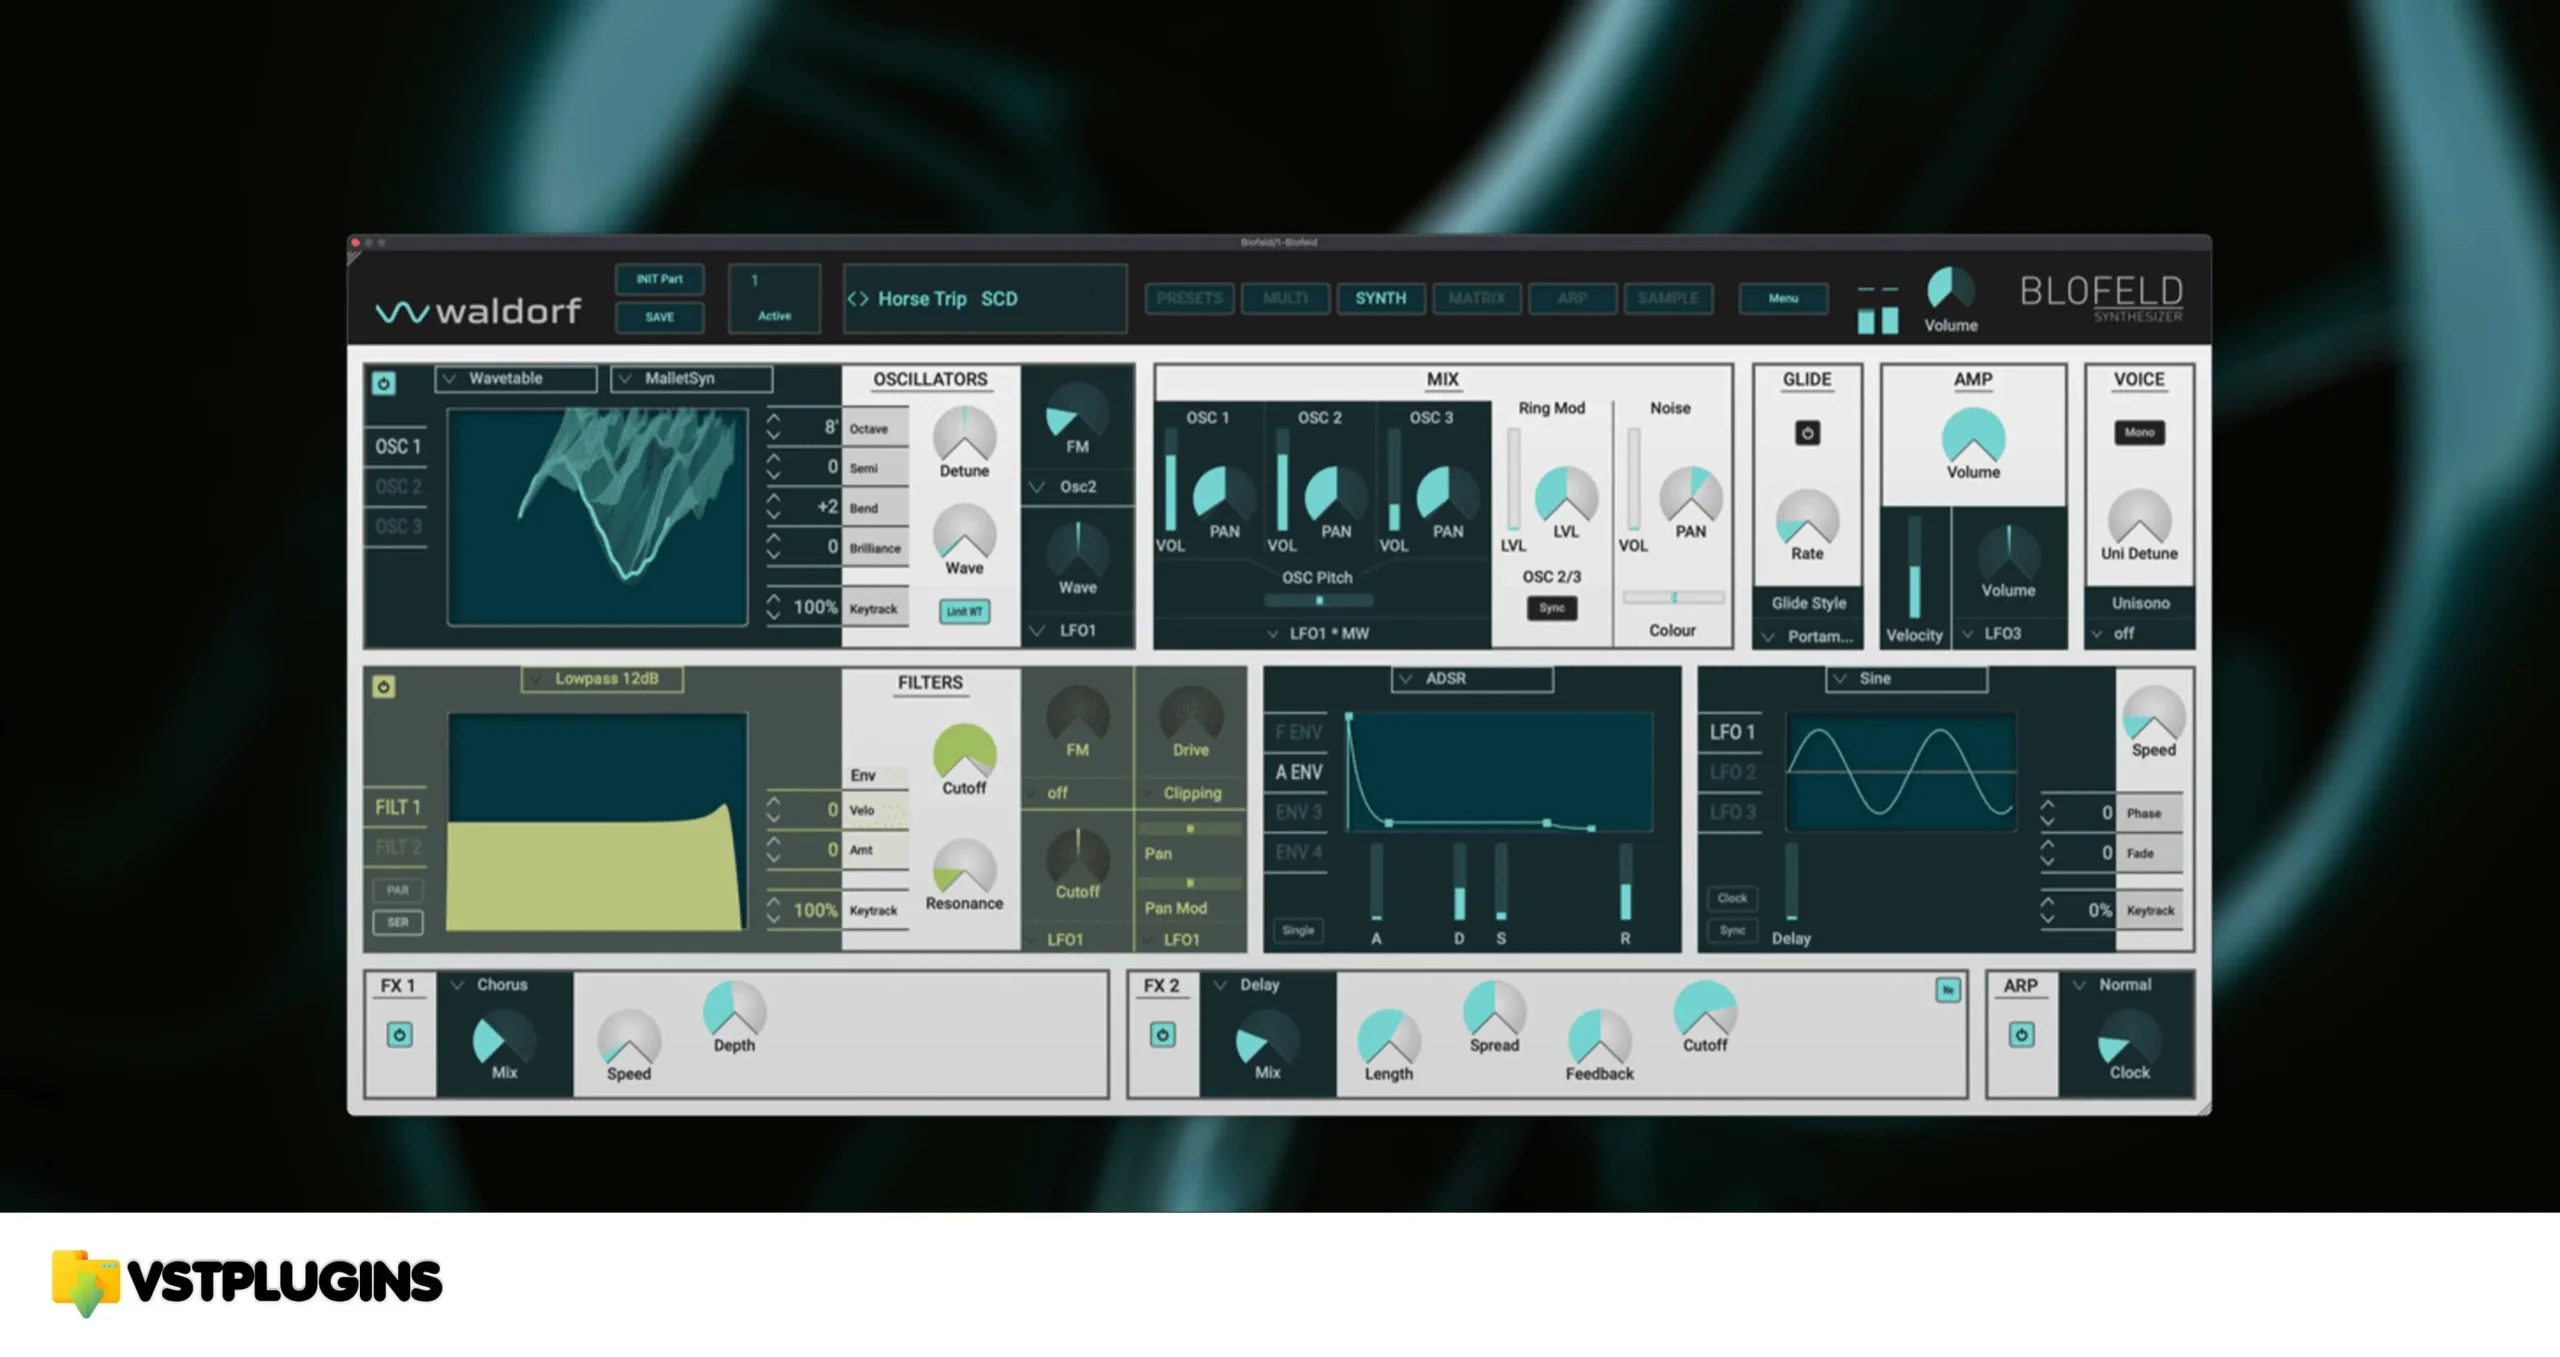Switch to the SAMPLE tab
Screen dimensions: 2560x1357
(1668, 298)
